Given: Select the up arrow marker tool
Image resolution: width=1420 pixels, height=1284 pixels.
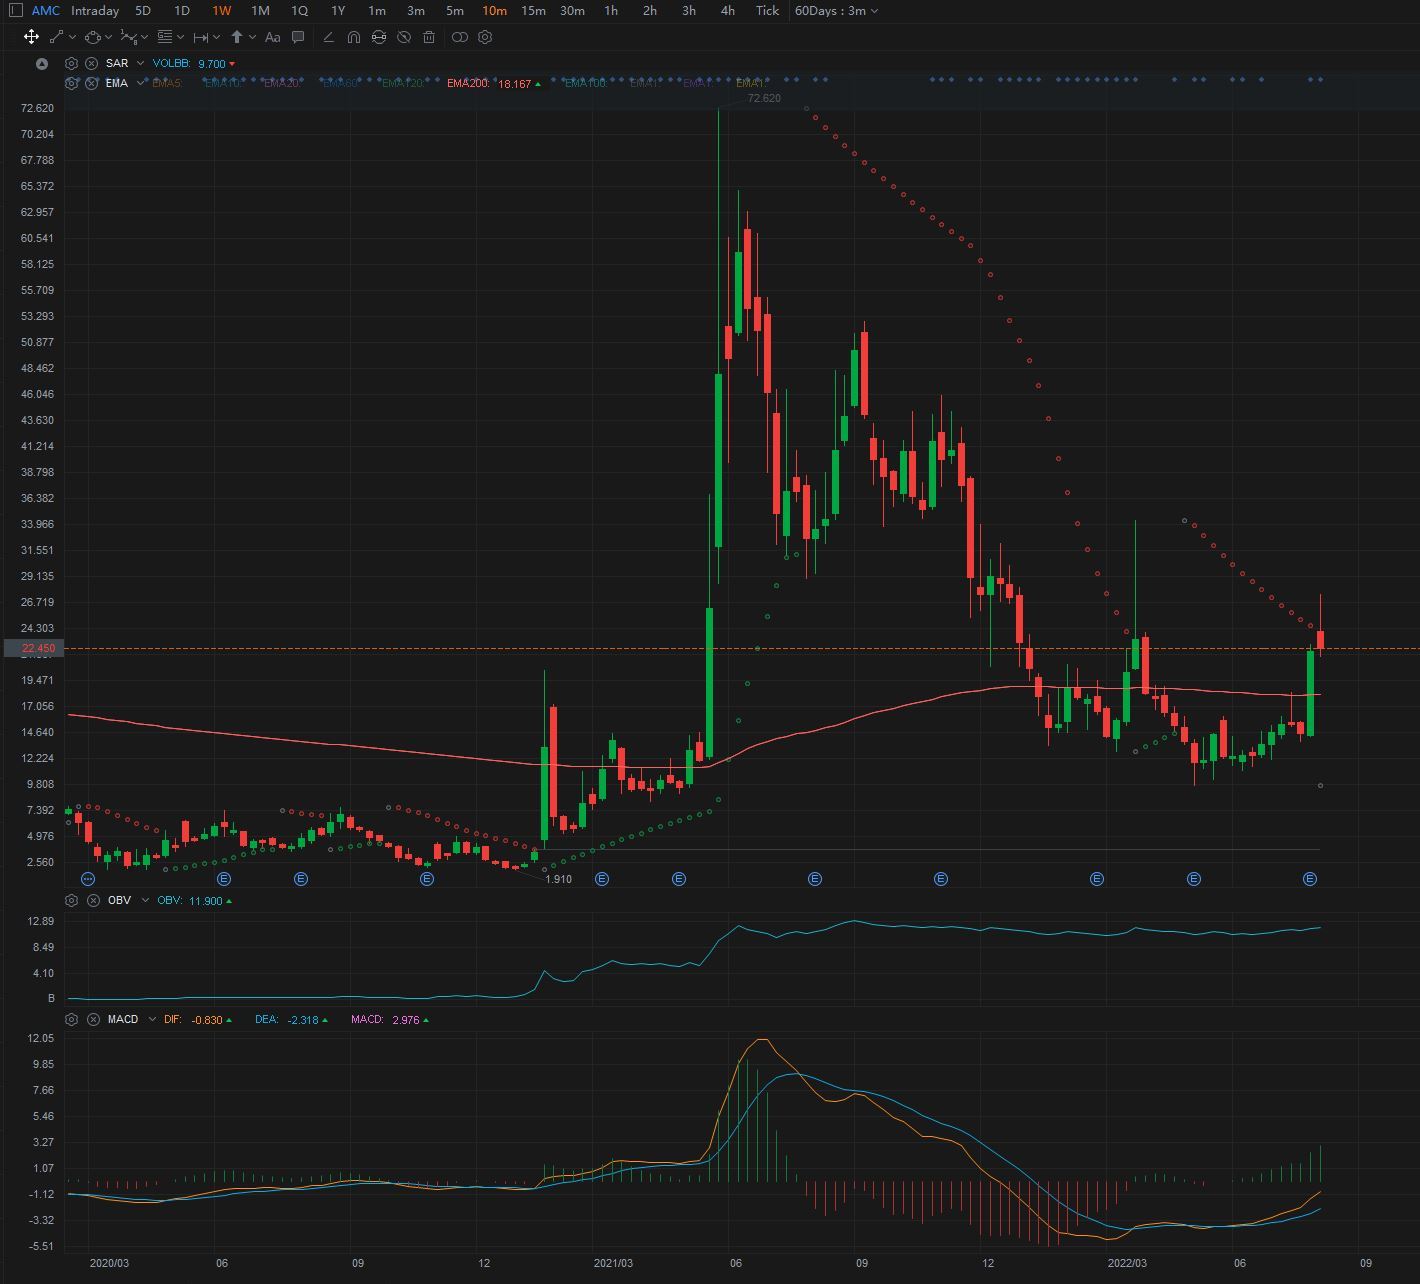Looking at the screenshot, I should (237, 37).
